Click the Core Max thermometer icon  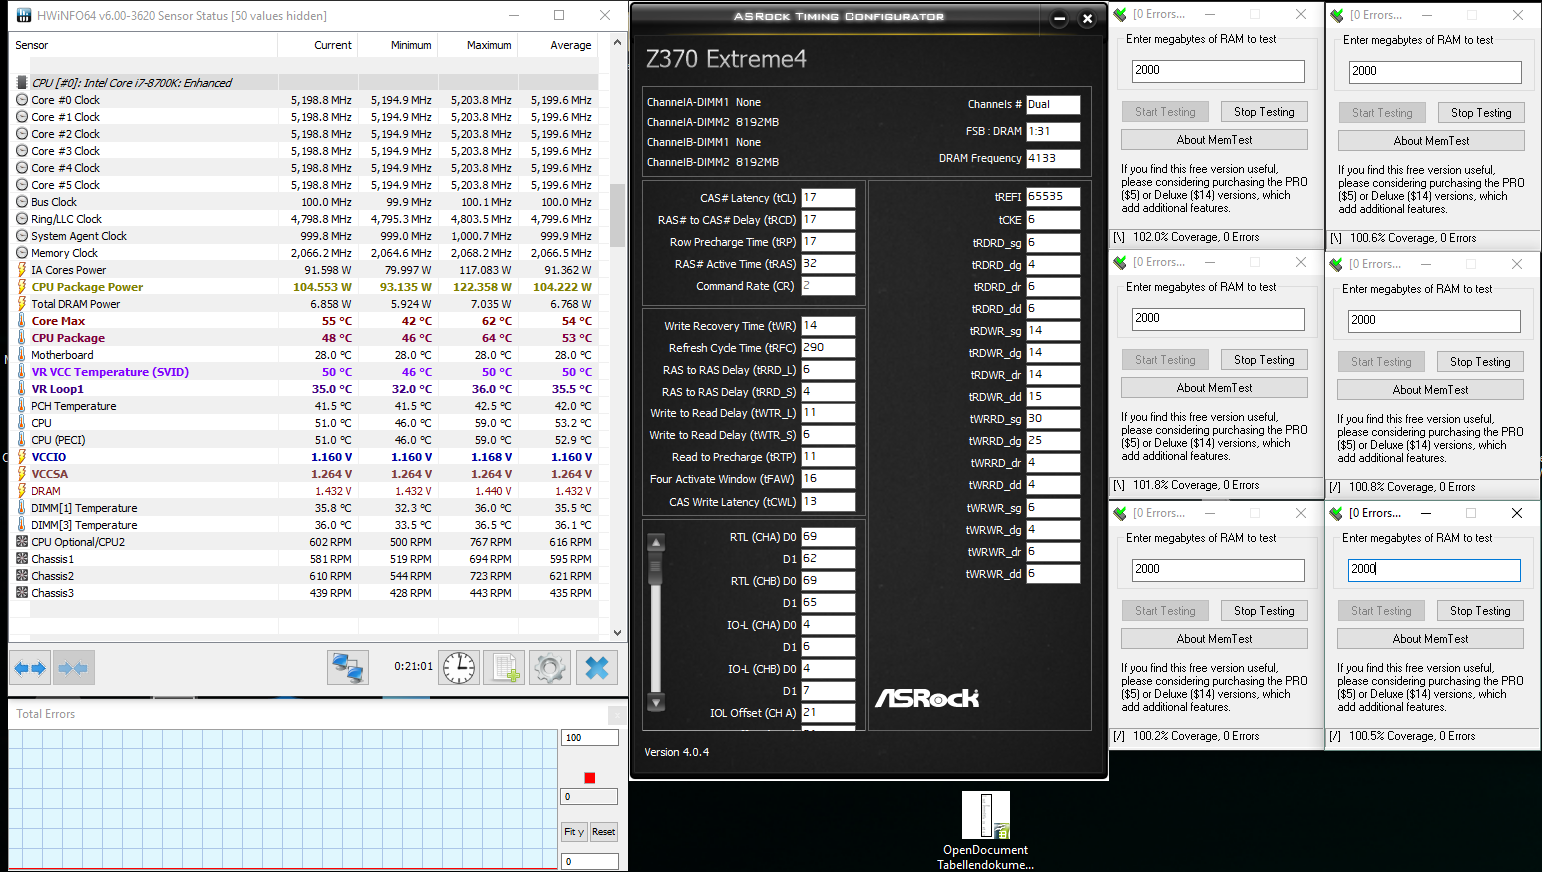(x=22, y=321)
